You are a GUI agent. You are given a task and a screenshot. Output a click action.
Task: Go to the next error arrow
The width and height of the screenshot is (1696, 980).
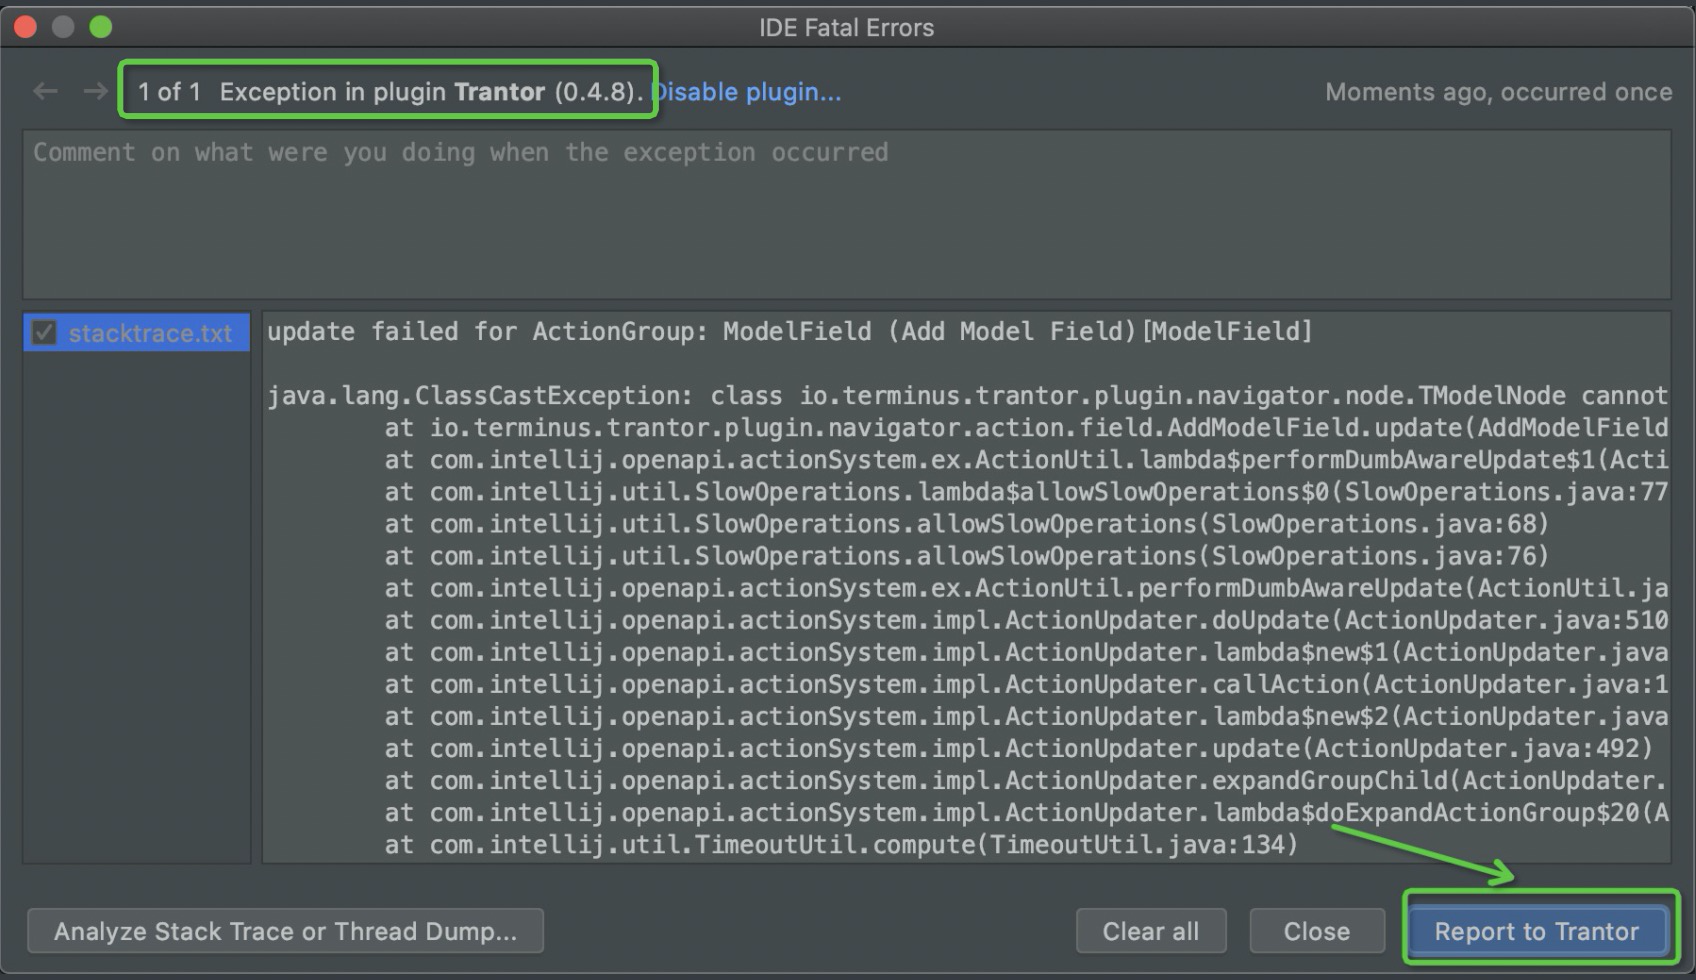[95, 92]
